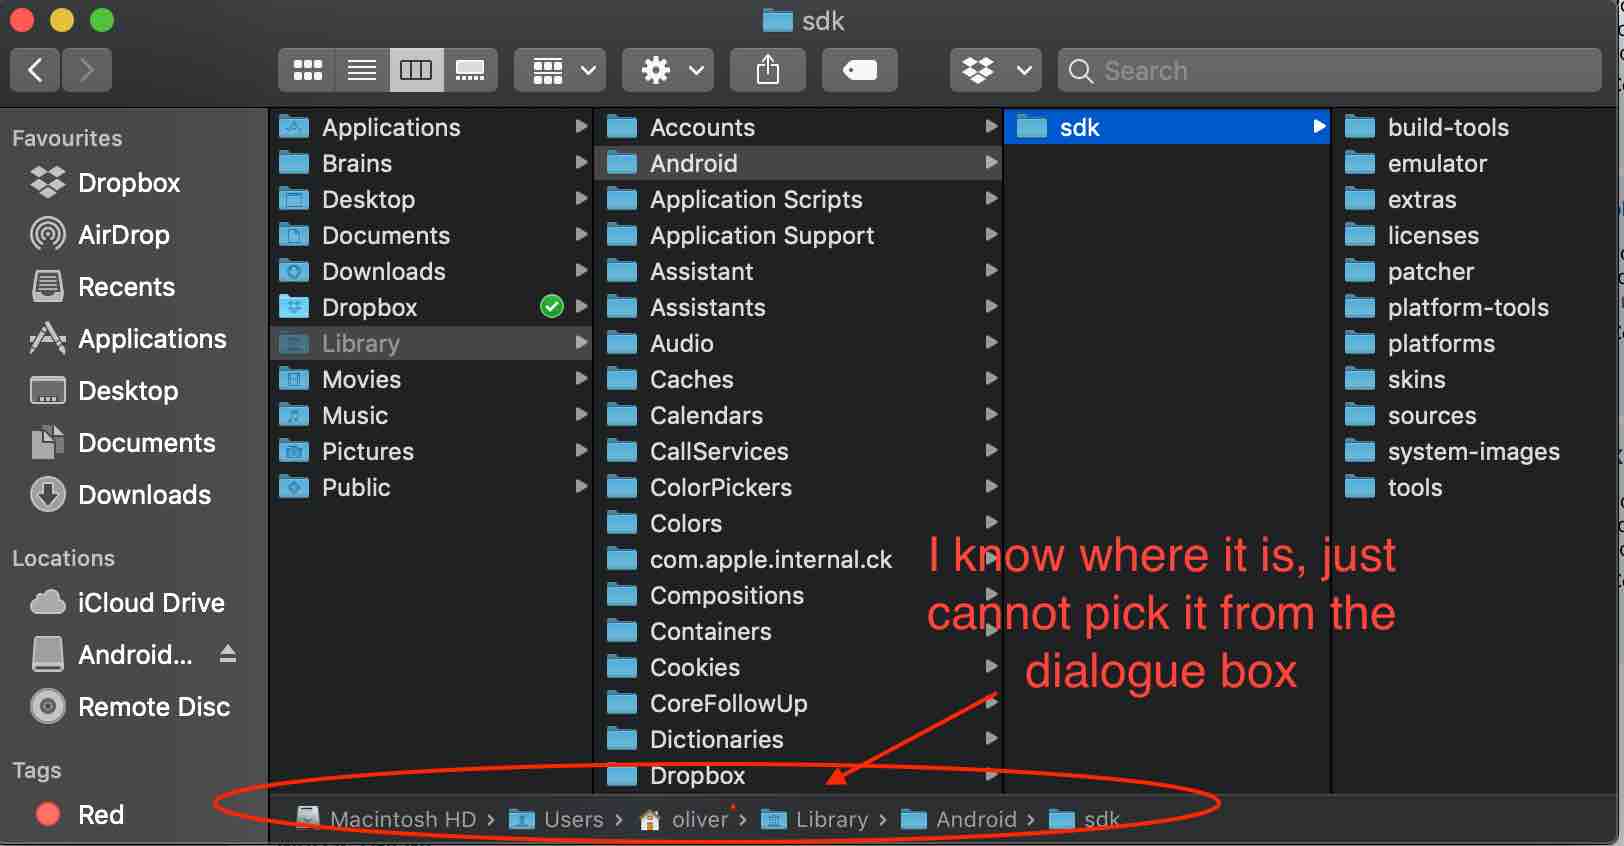Screen dimensions: 1624x846
Task: Open the group-by arrangement dropdown
Action: coord(560,71)
